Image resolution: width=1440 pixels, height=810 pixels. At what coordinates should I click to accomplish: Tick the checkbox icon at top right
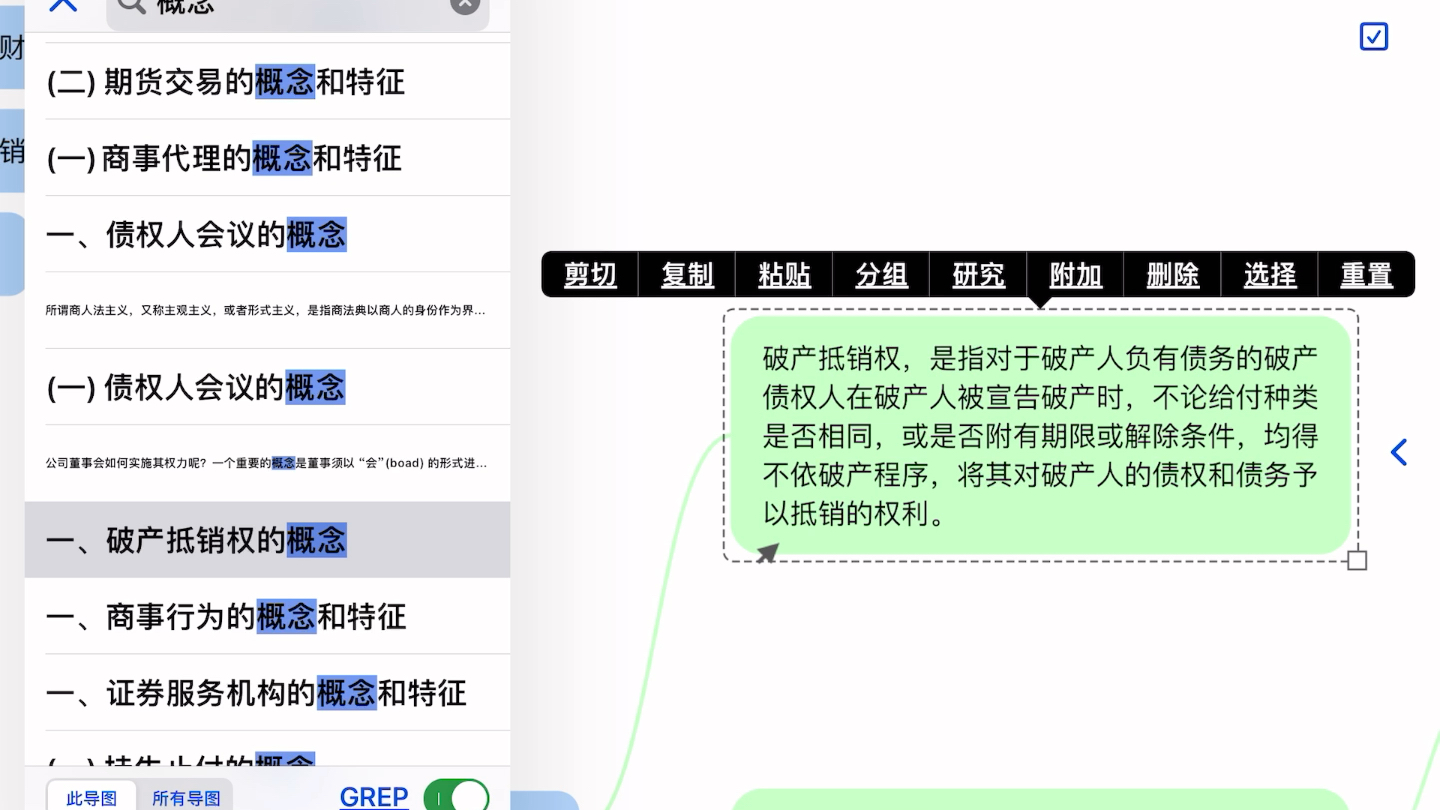click(1374, 37)
